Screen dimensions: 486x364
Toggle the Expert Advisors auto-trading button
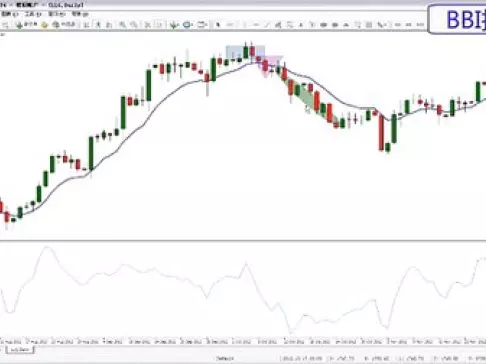[x=65, y=24]
